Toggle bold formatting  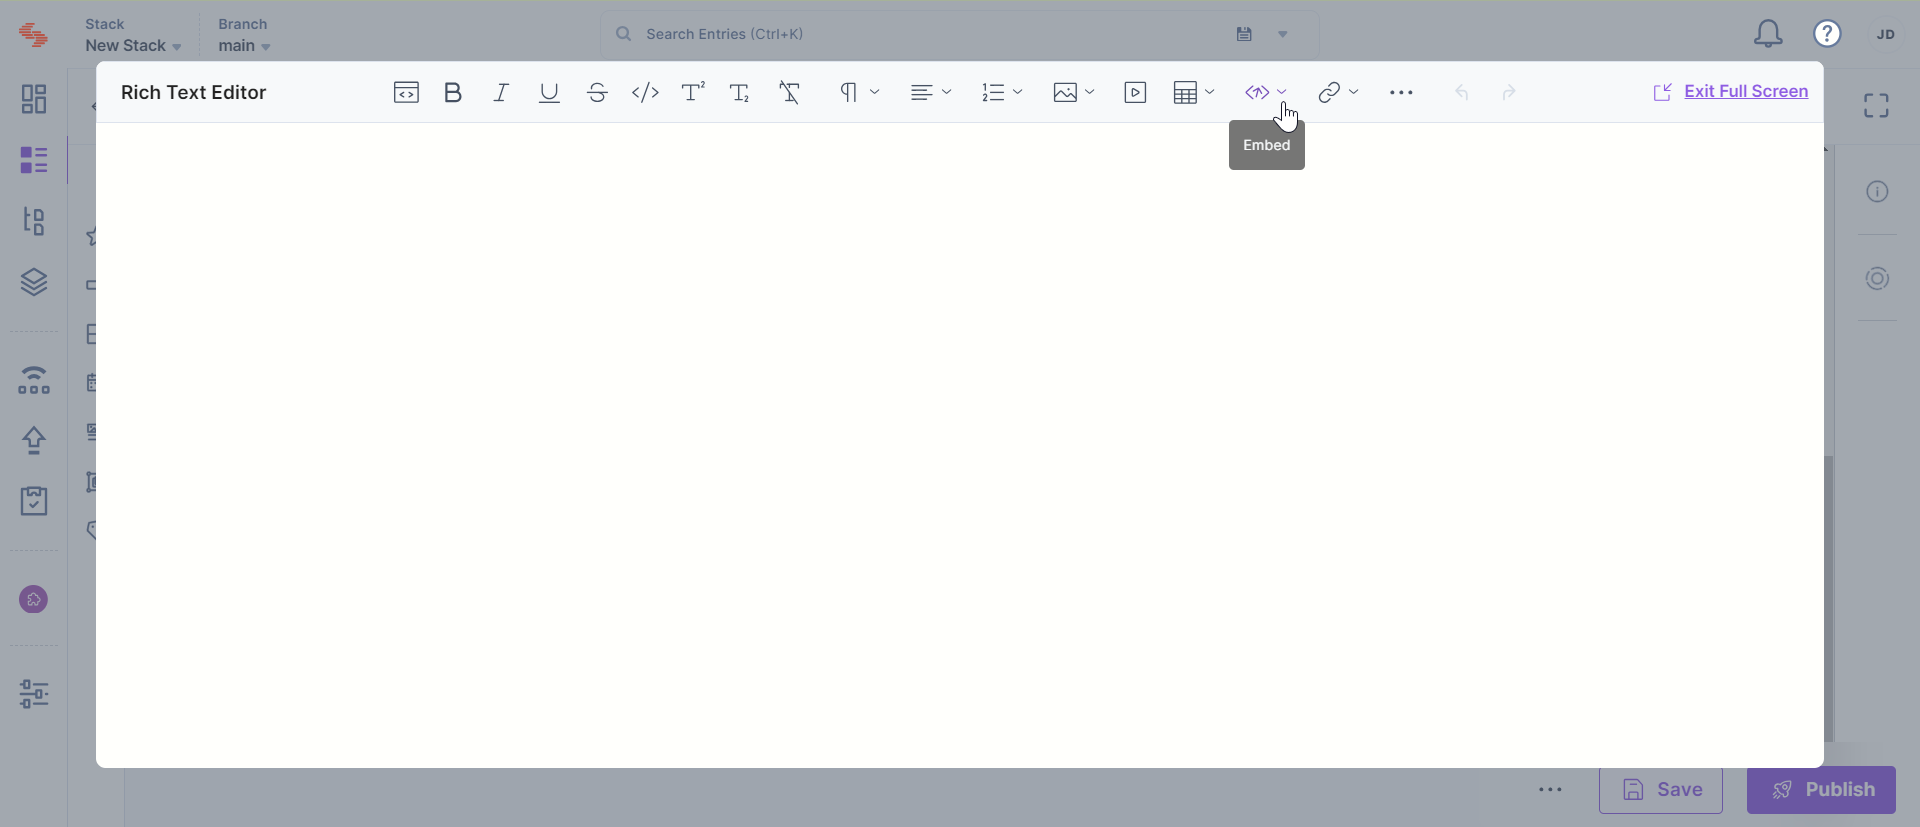pos(453,92)
